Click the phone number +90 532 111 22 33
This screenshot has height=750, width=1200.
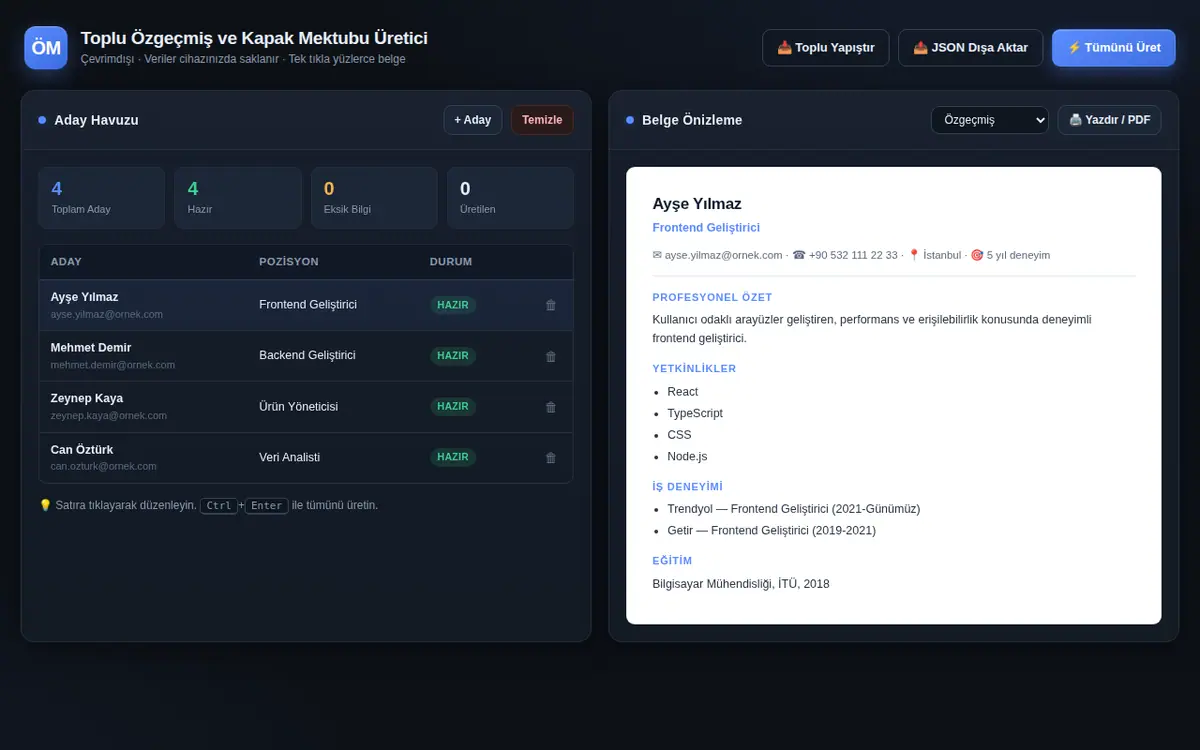[852, 255]
